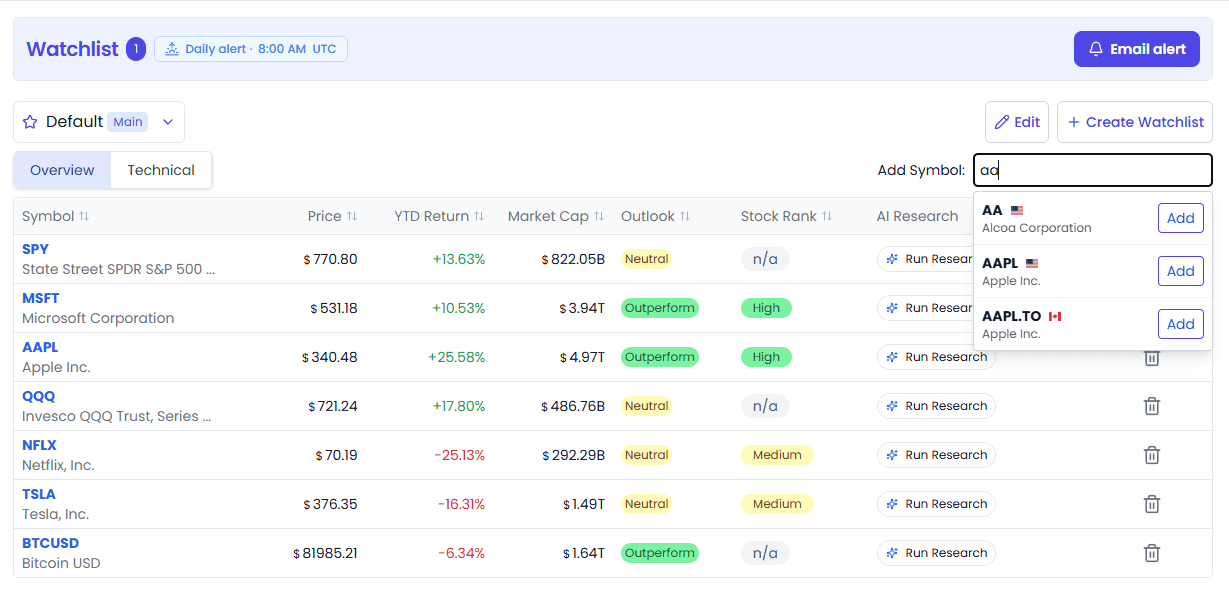Sort by Outlook column arrows
Viewport: 1229px width, 594px height.
(685, 216)
